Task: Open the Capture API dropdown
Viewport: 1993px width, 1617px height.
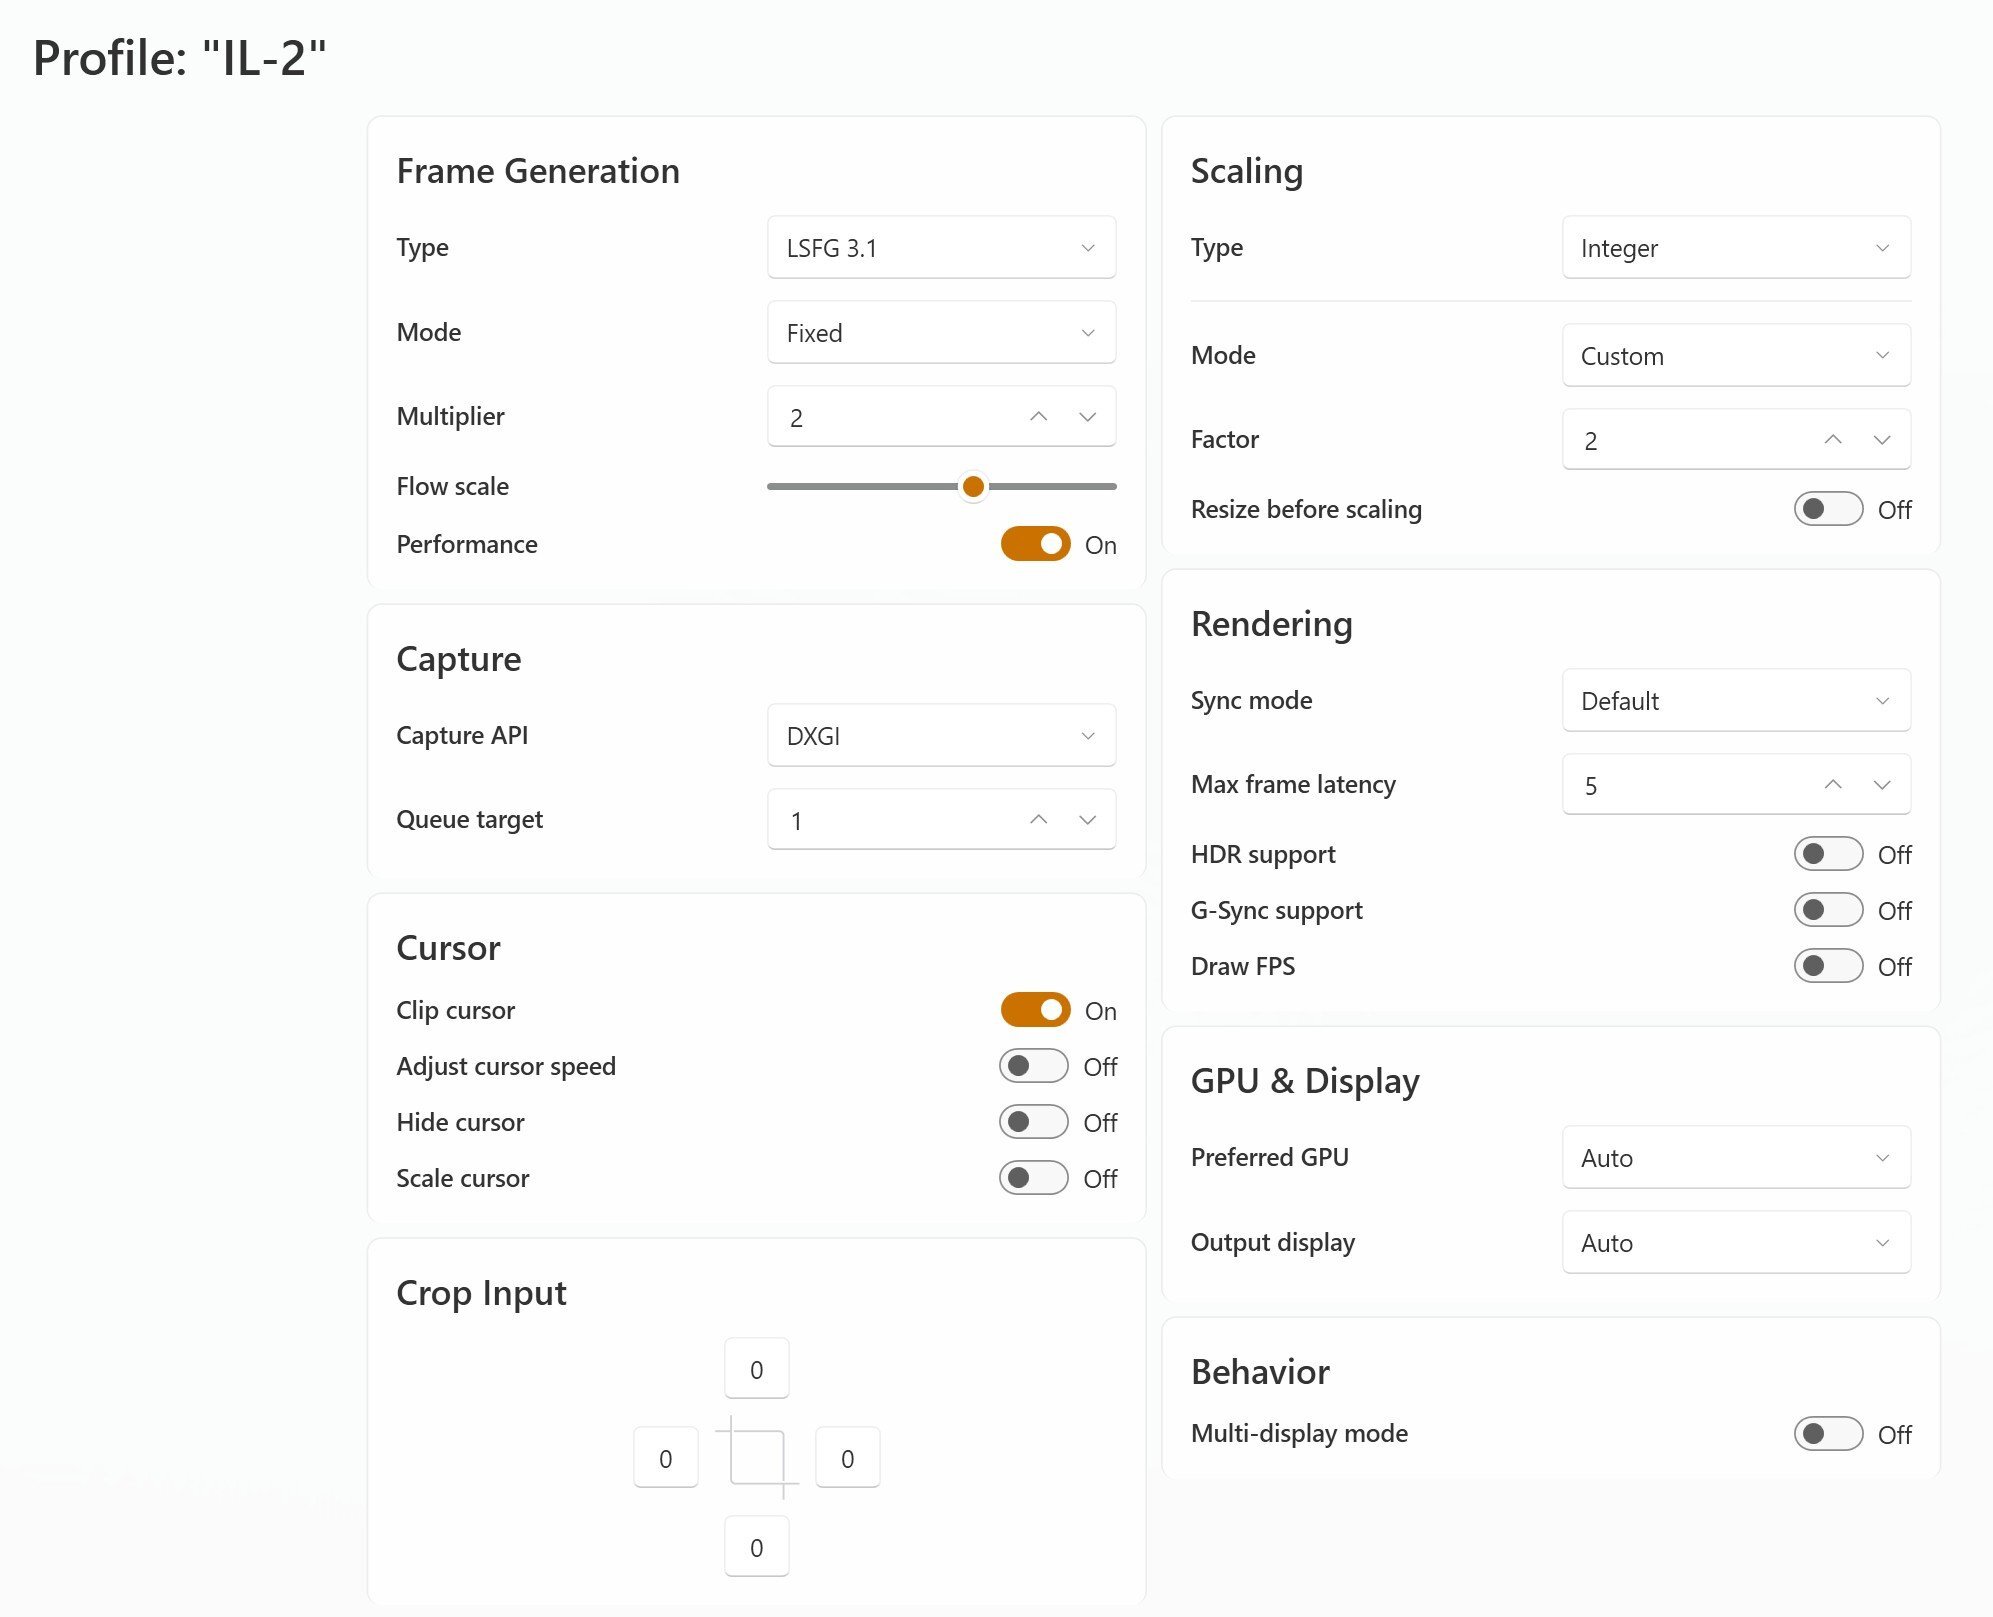Action: (x=940, y=736)
